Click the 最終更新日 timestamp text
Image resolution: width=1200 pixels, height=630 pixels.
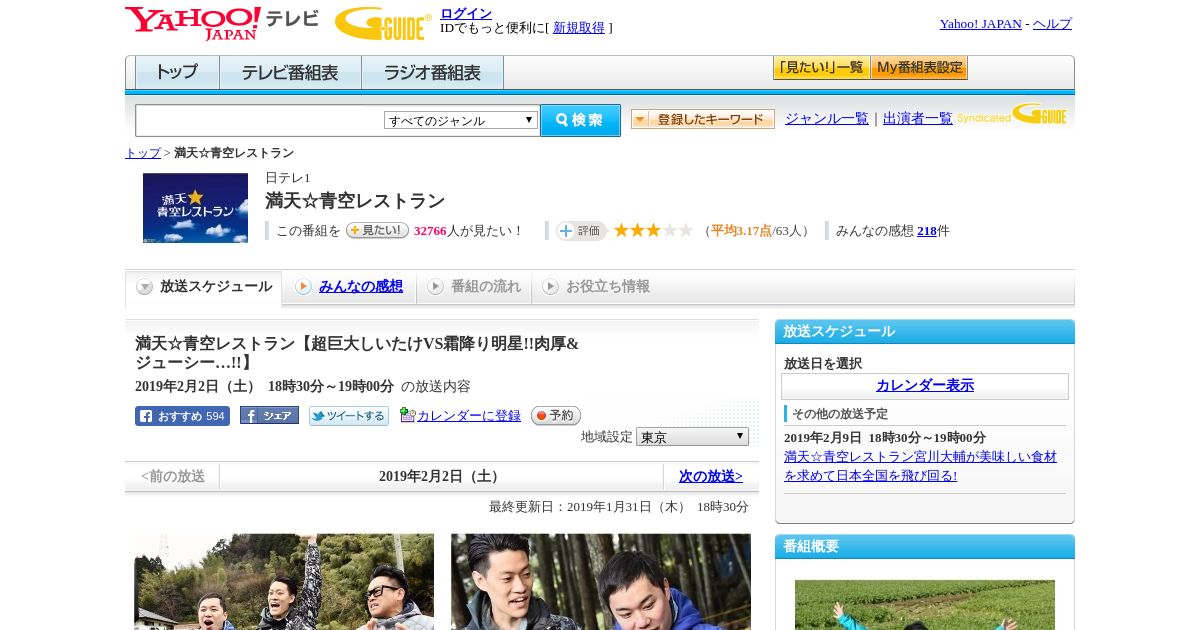(619, 507)
